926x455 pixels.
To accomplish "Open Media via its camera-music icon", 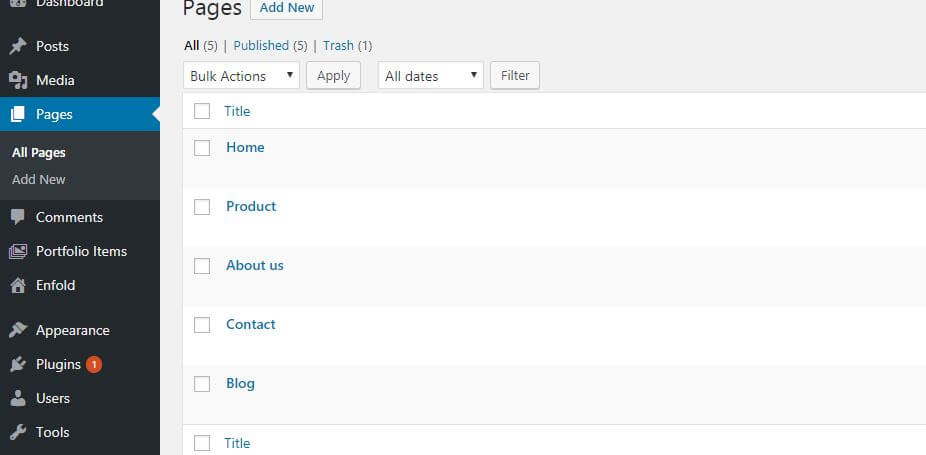I will (x=18, y=80).
